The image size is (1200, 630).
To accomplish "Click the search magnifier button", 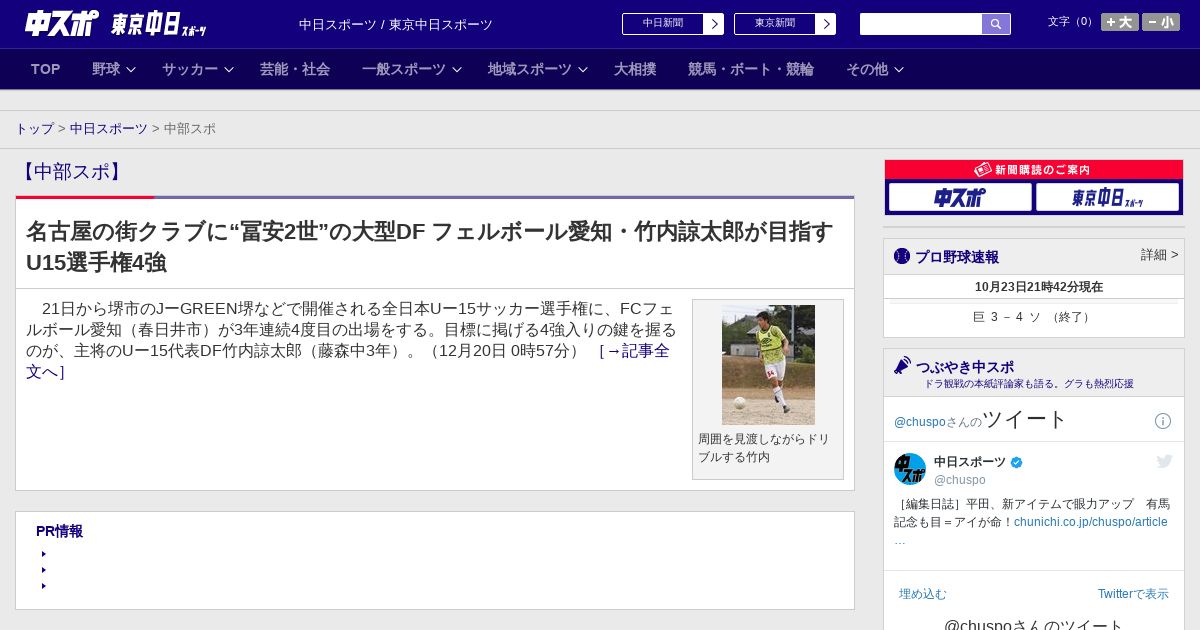I will tap(996, 24).
